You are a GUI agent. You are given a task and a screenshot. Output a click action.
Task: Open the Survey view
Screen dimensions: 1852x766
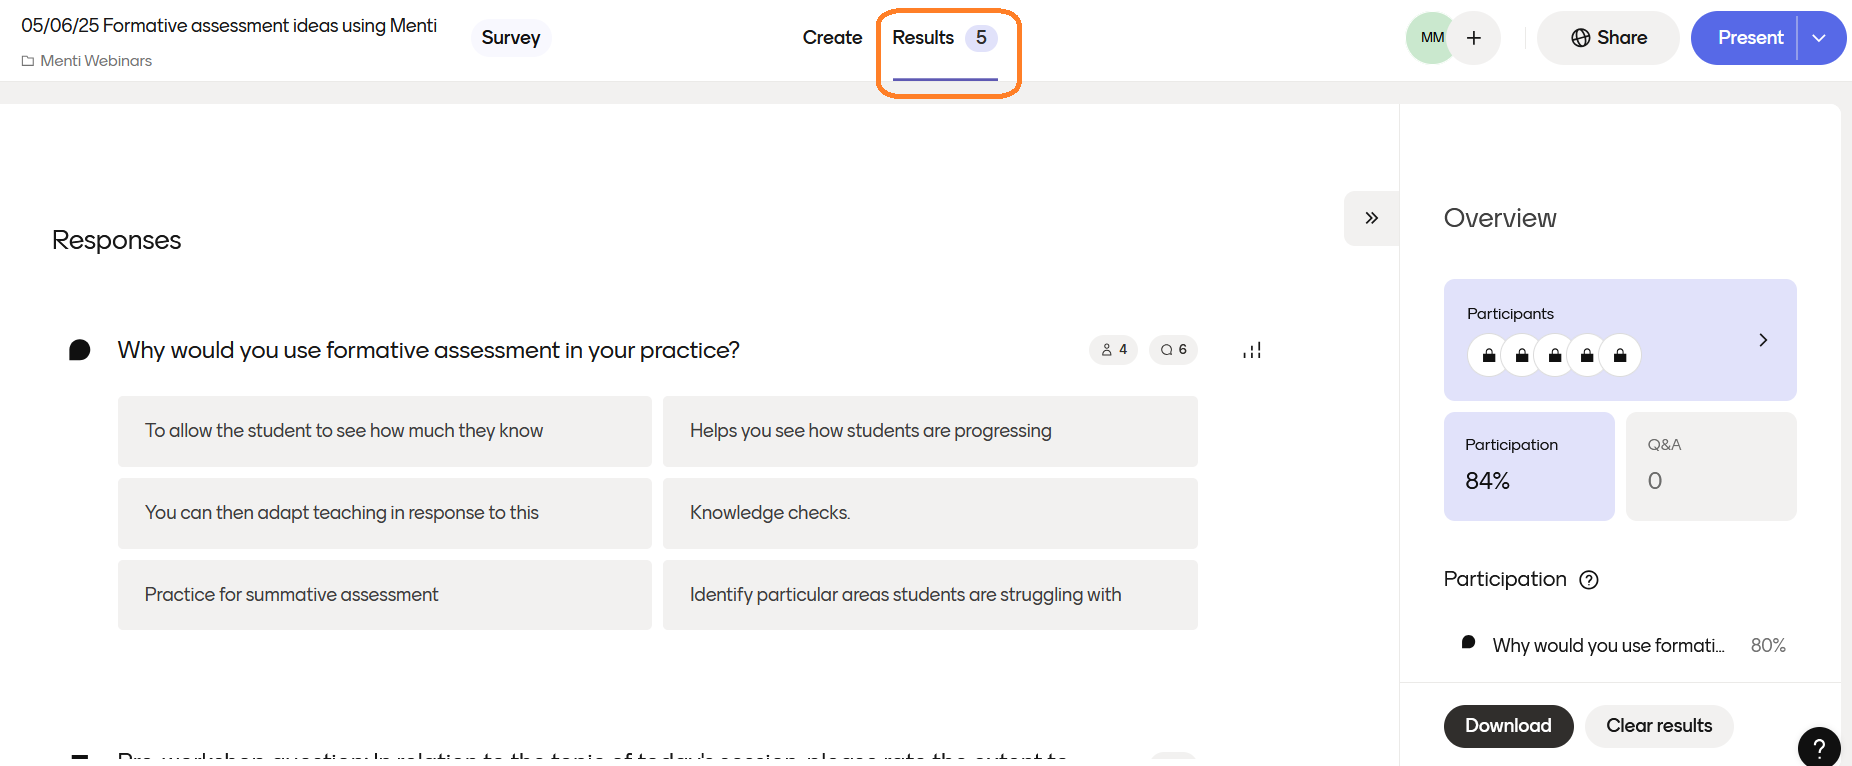click(x=511, y=37)
